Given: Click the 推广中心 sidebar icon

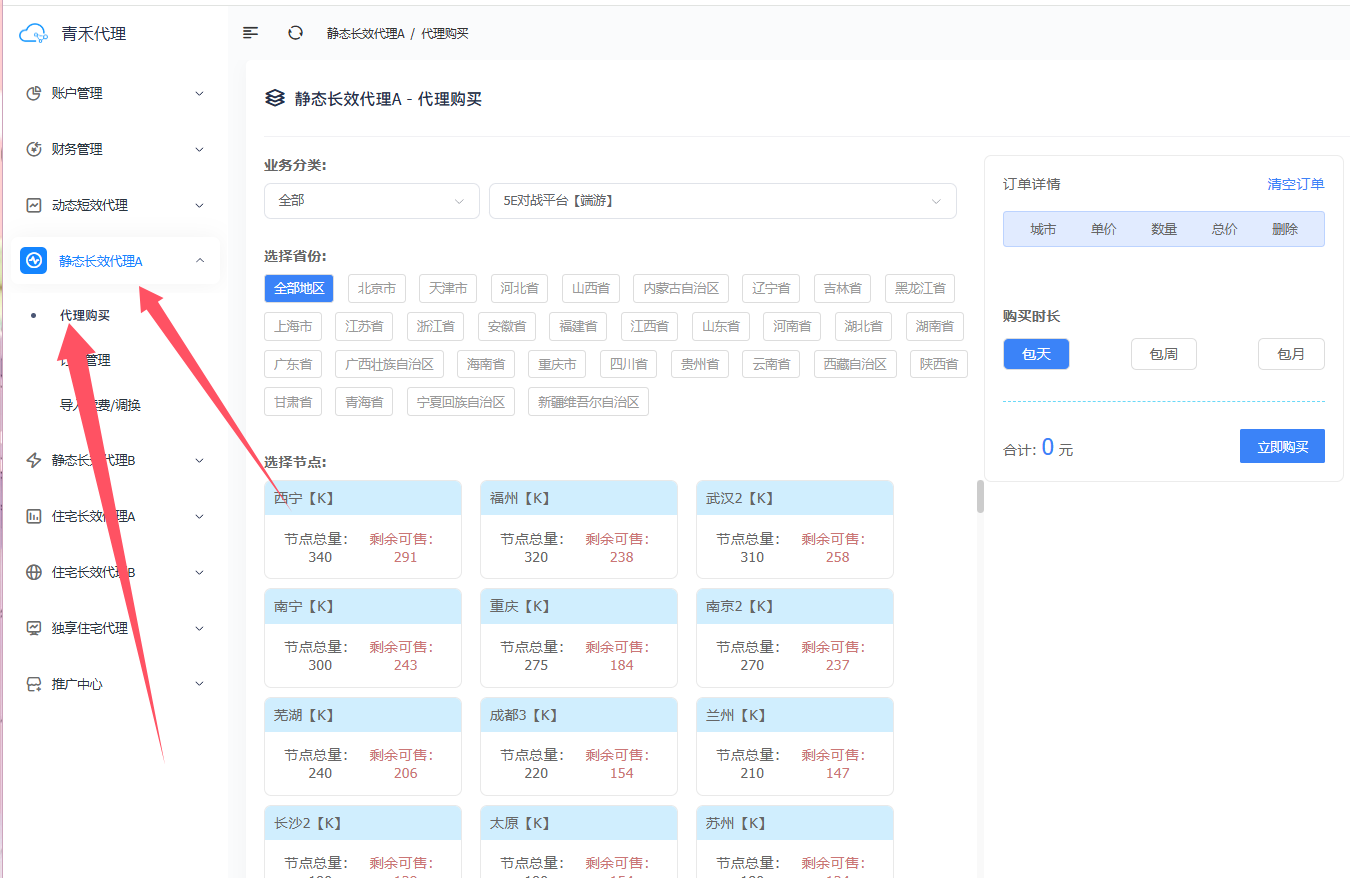Looking at the screenshot, I should coord(34,684).
